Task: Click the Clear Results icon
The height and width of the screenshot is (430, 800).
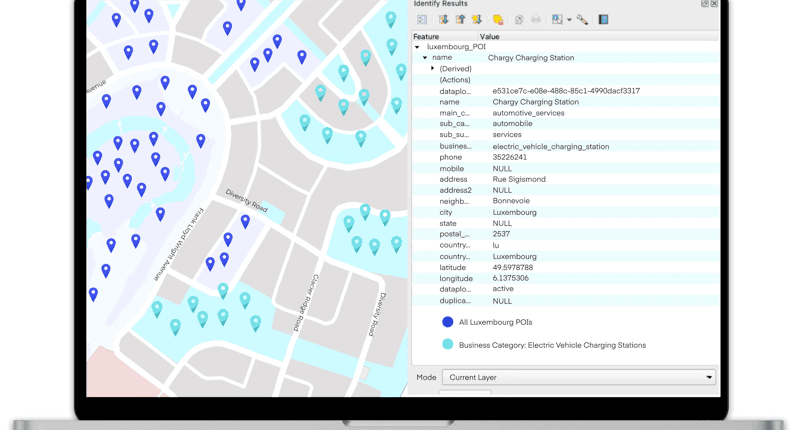Action: pyautogui.click(x=498, y=19)
